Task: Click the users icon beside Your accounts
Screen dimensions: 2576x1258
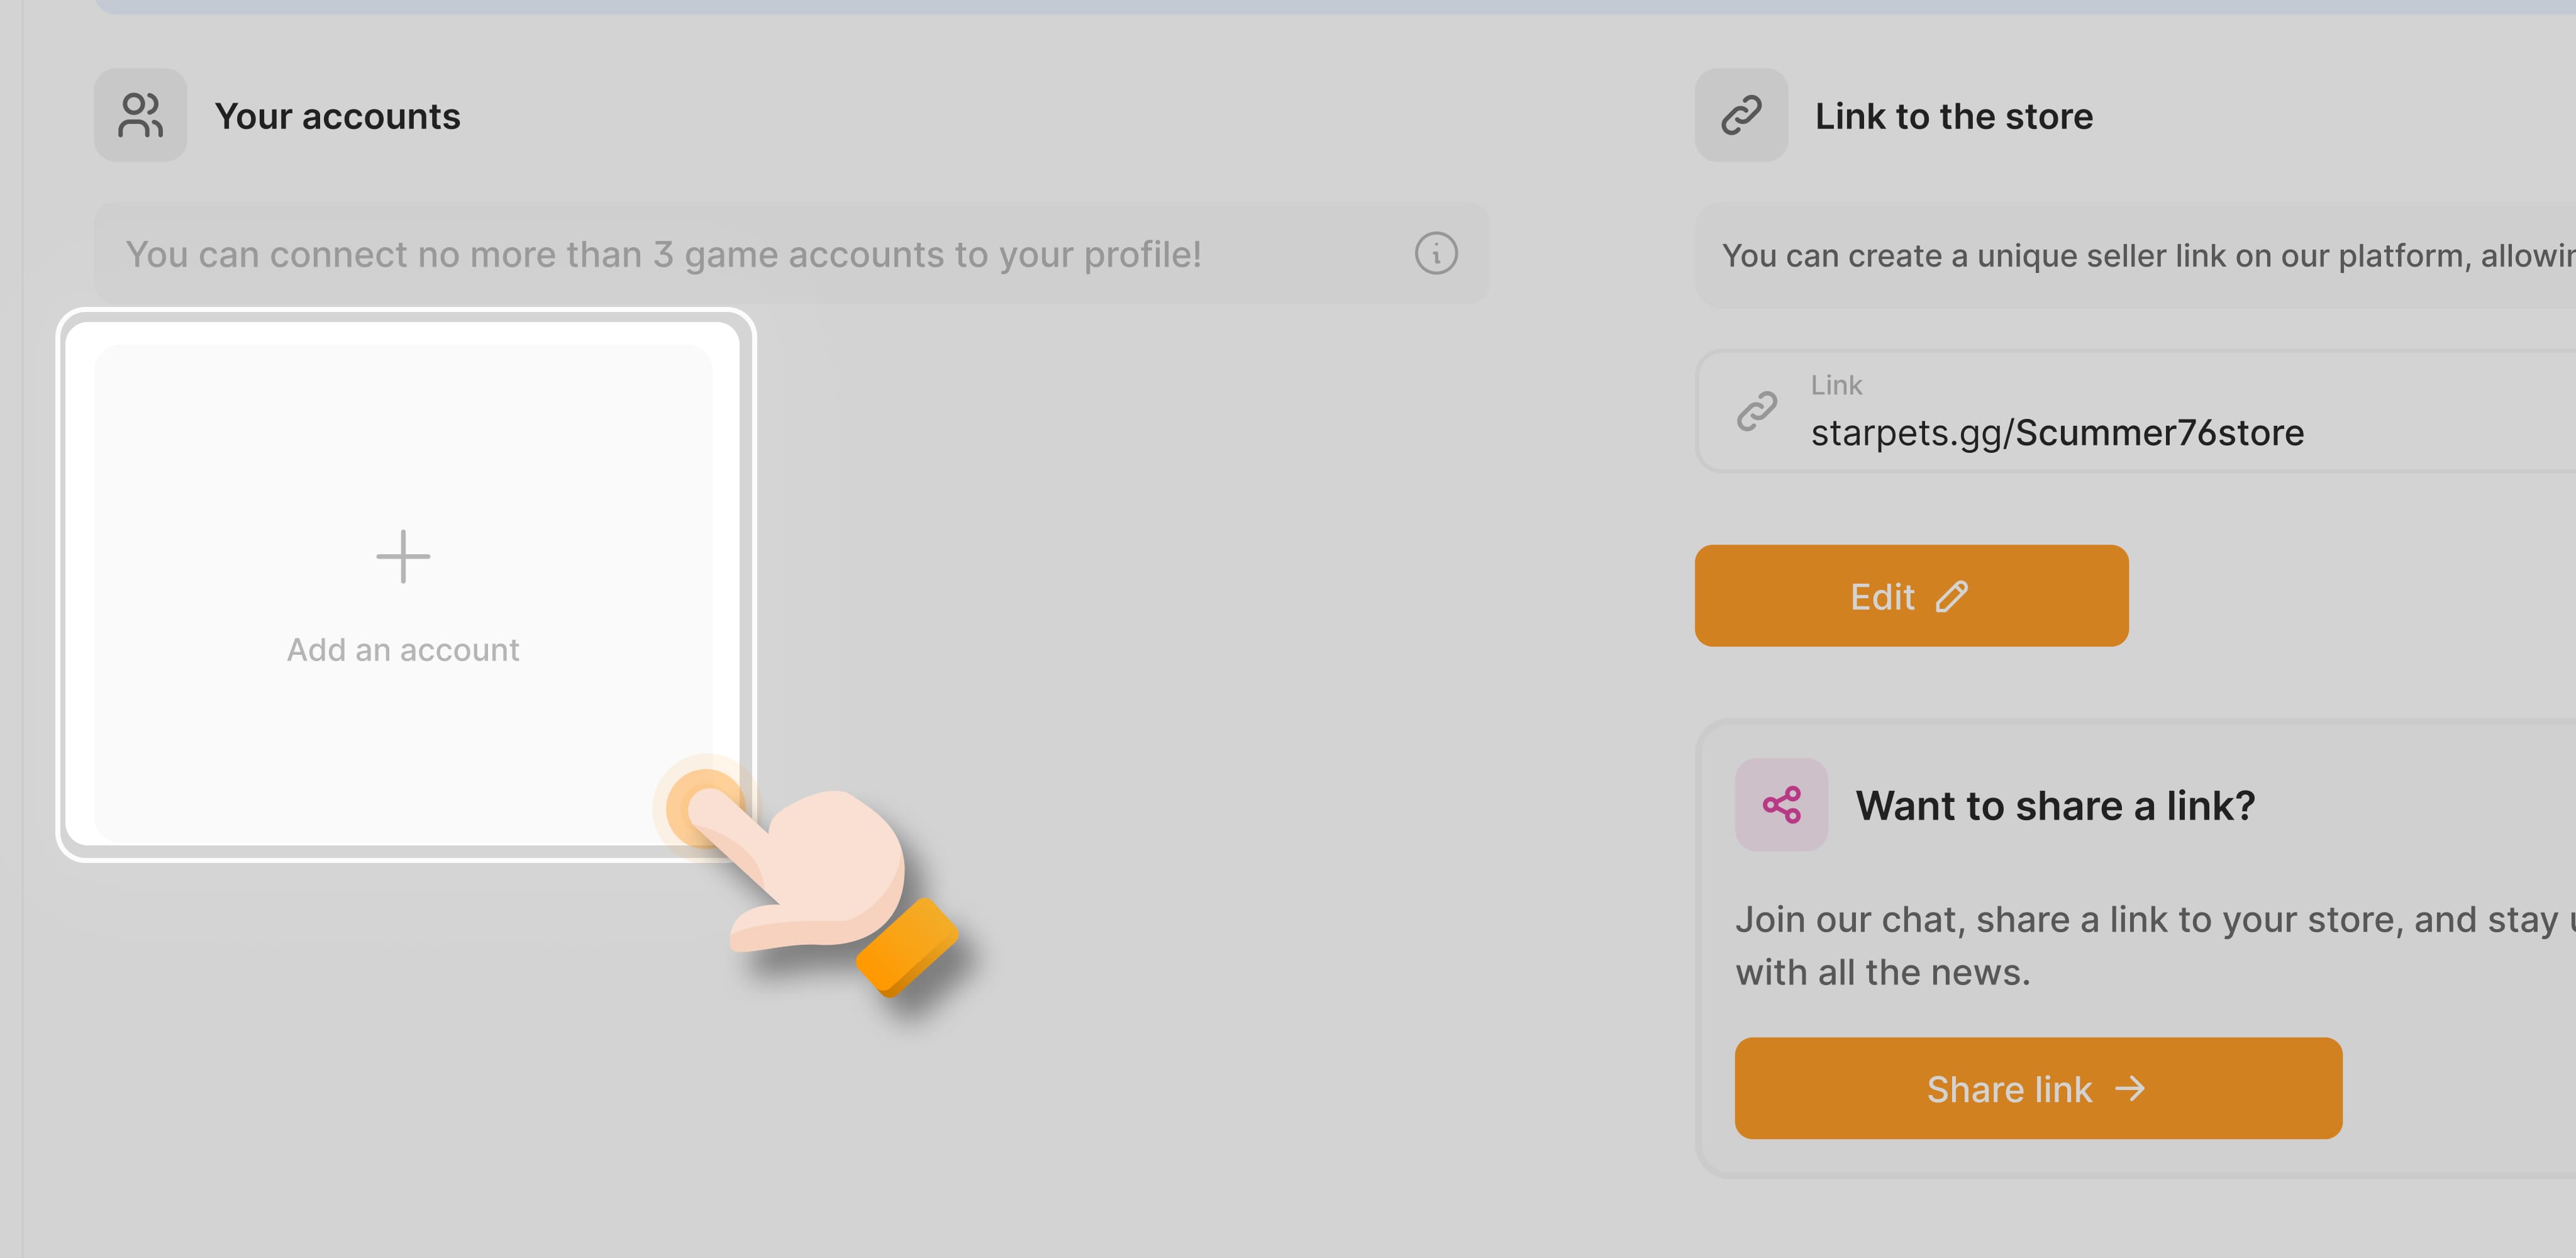Action: [140, 115]
